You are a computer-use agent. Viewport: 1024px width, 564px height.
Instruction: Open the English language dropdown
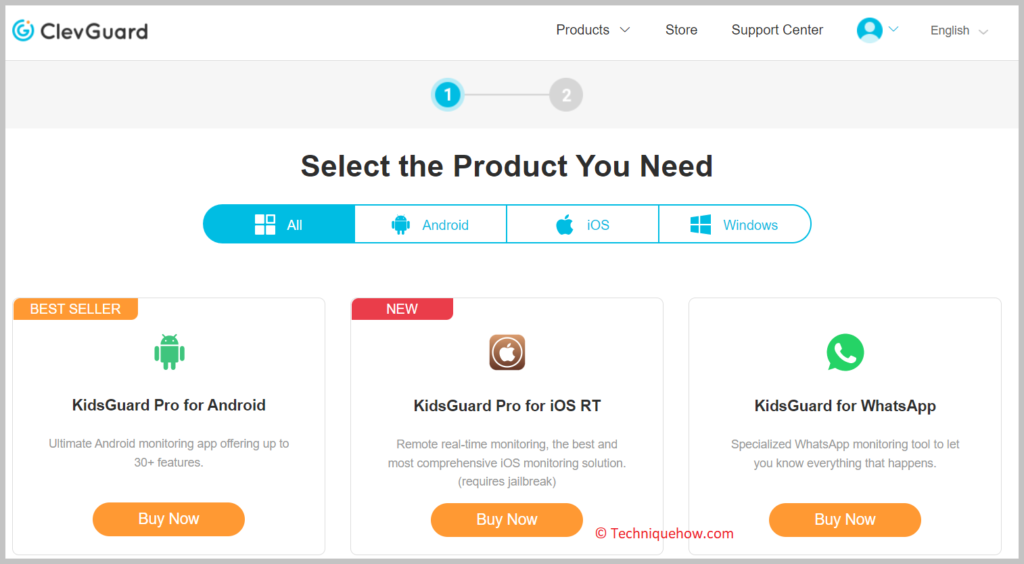(x=959, y=31)
